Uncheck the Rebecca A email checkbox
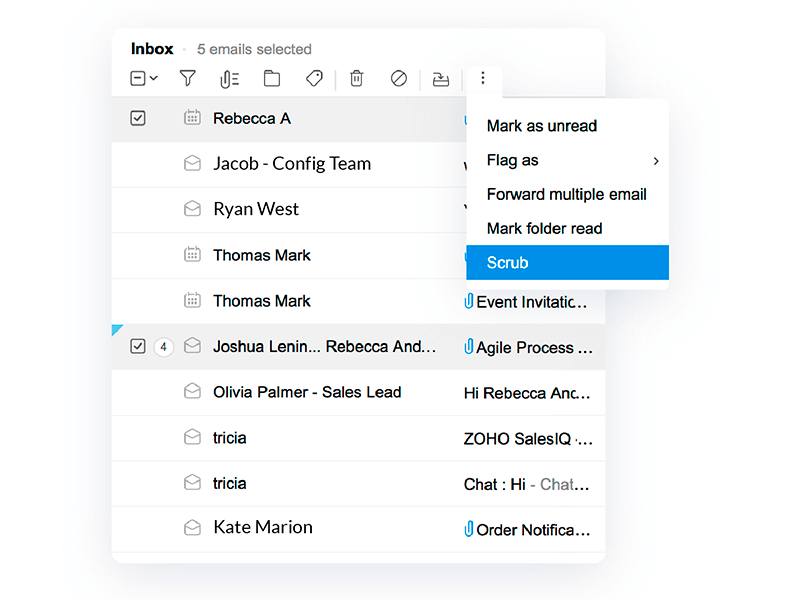800x600 pixels. (138, 118)
